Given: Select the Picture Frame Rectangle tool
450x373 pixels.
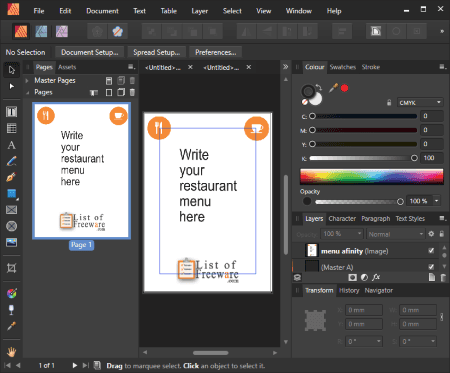Looking at the screenshot, I should point(12,210).
